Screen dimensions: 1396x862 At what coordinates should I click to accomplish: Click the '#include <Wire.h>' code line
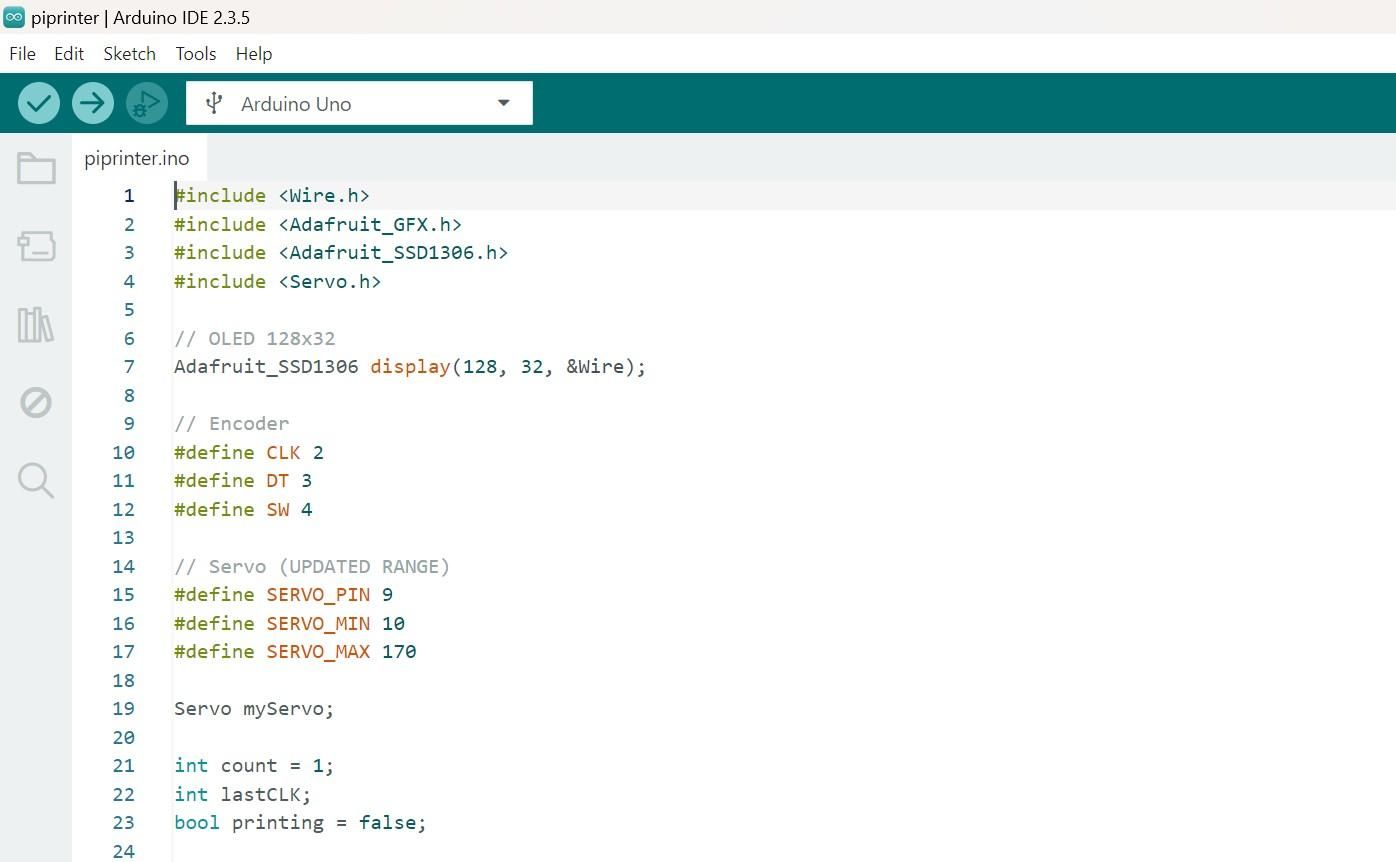pyautogui.click(x=272, y=196)
